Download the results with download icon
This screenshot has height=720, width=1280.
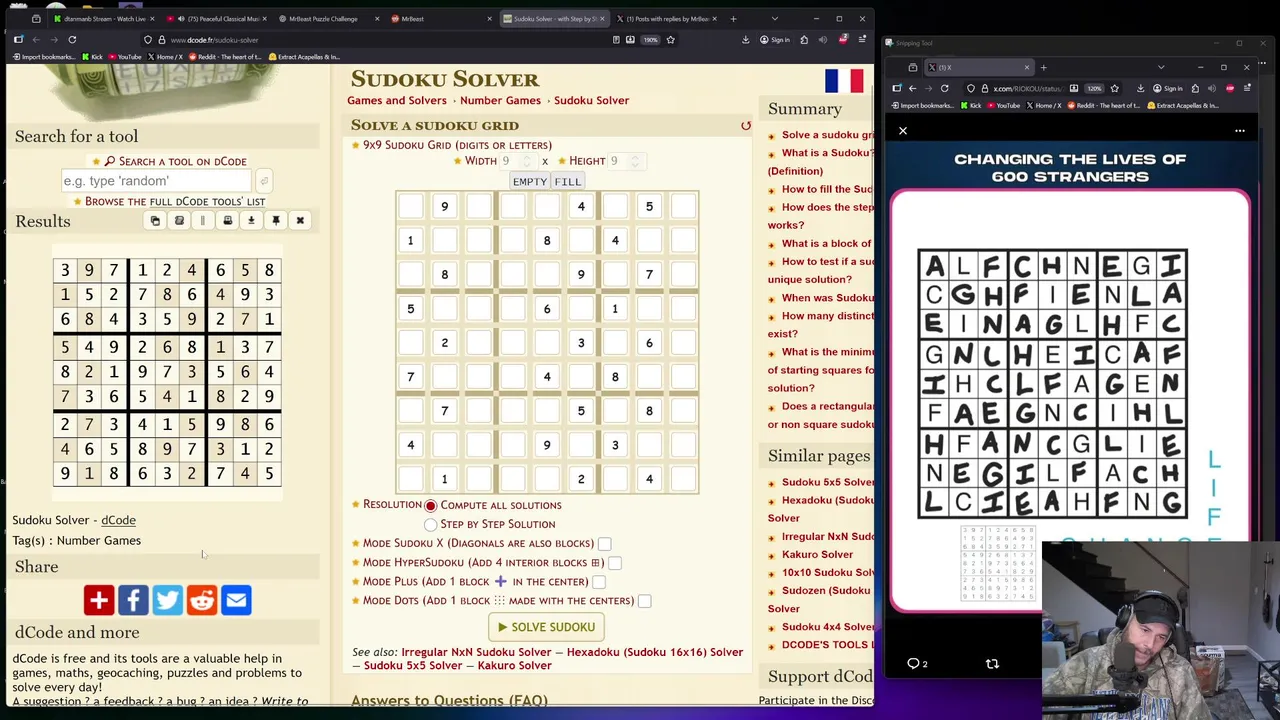coord(251,221)
